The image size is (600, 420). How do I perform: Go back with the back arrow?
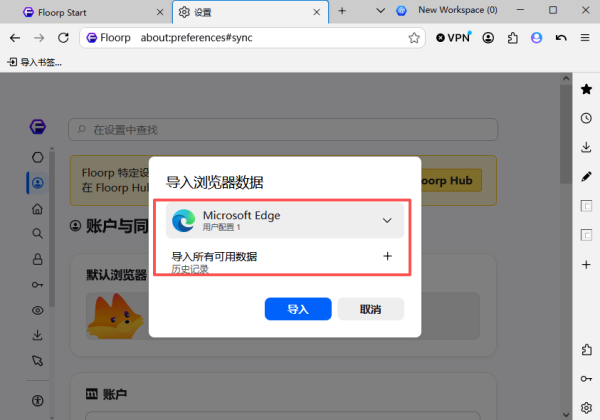click(x=15, y=38)
